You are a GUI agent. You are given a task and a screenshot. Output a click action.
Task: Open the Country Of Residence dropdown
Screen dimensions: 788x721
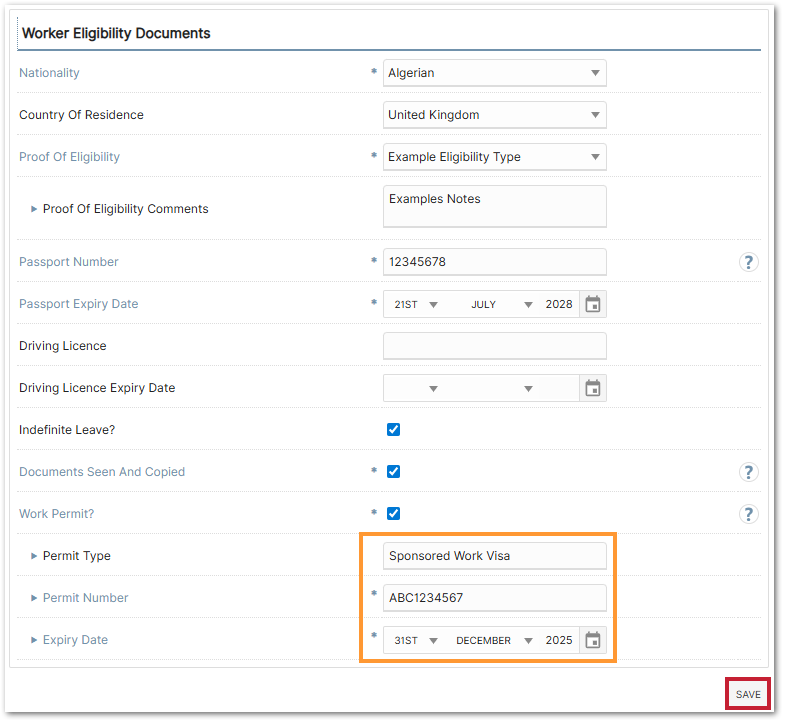pos(494,115)
